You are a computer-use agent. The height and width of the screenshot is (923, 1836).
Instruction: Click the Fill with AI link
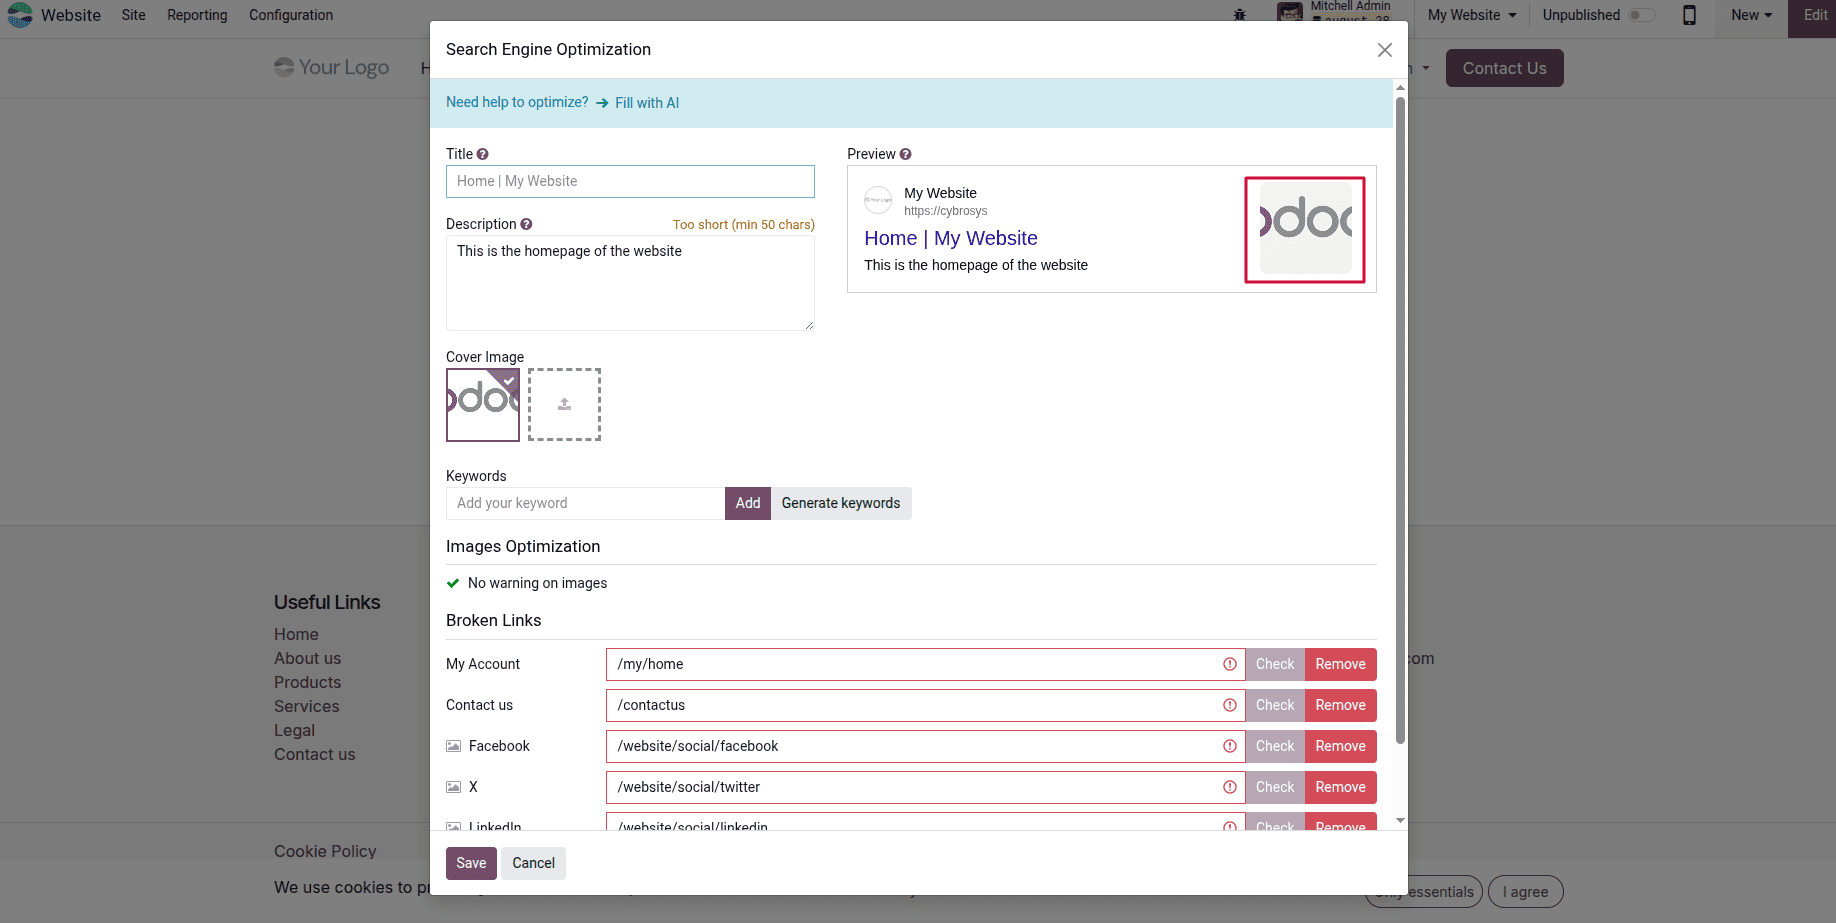click(x=647, y=103)
